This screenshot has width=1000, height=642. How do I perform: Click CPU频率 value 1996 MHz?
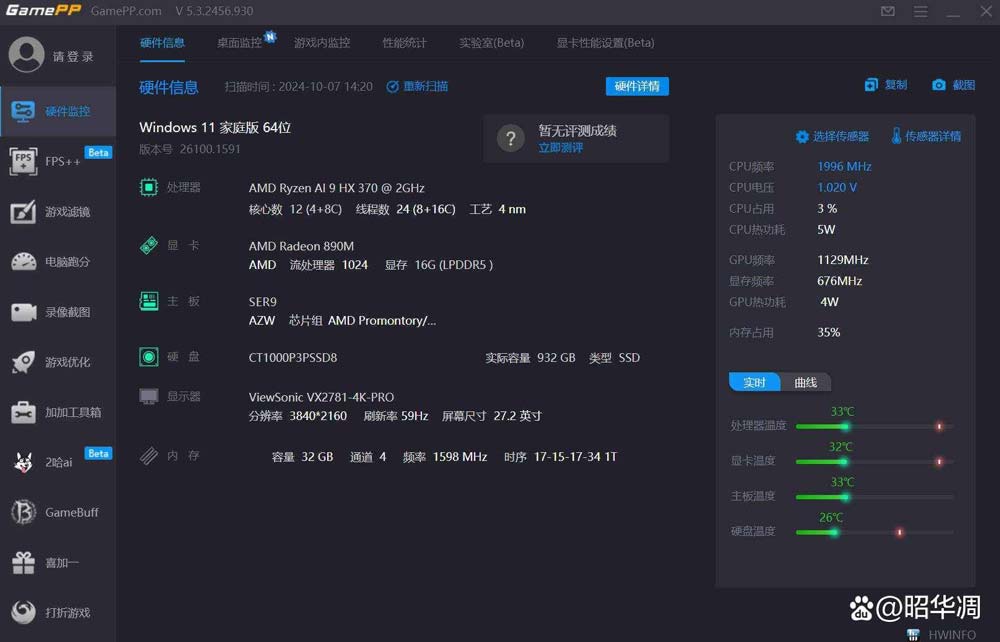844,166
